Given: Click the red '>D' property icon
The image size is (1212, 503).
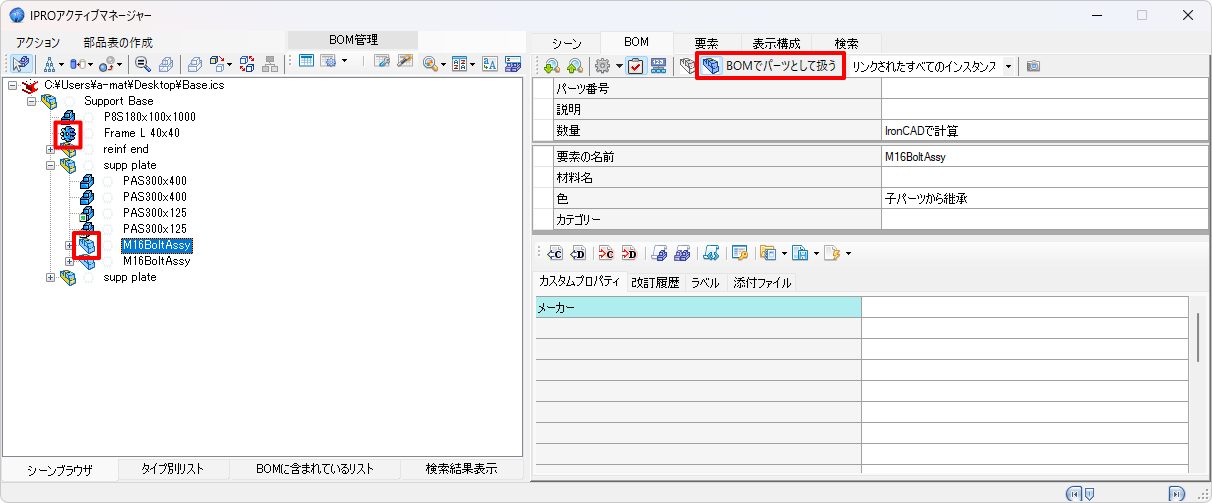Looking at the screenshot, I should pyautogui.click(x=629, y=253).
